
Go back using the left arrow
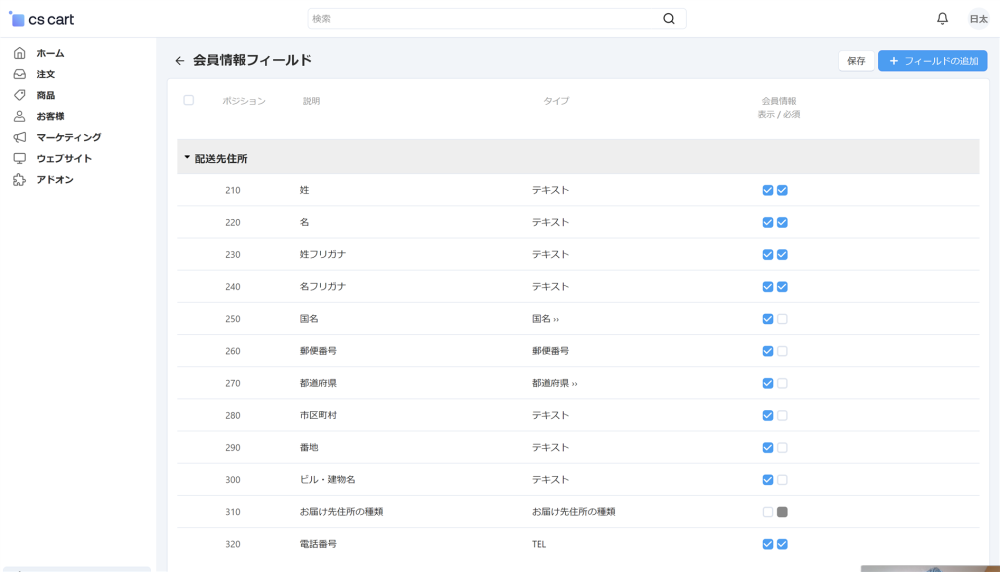pos(180,61)
